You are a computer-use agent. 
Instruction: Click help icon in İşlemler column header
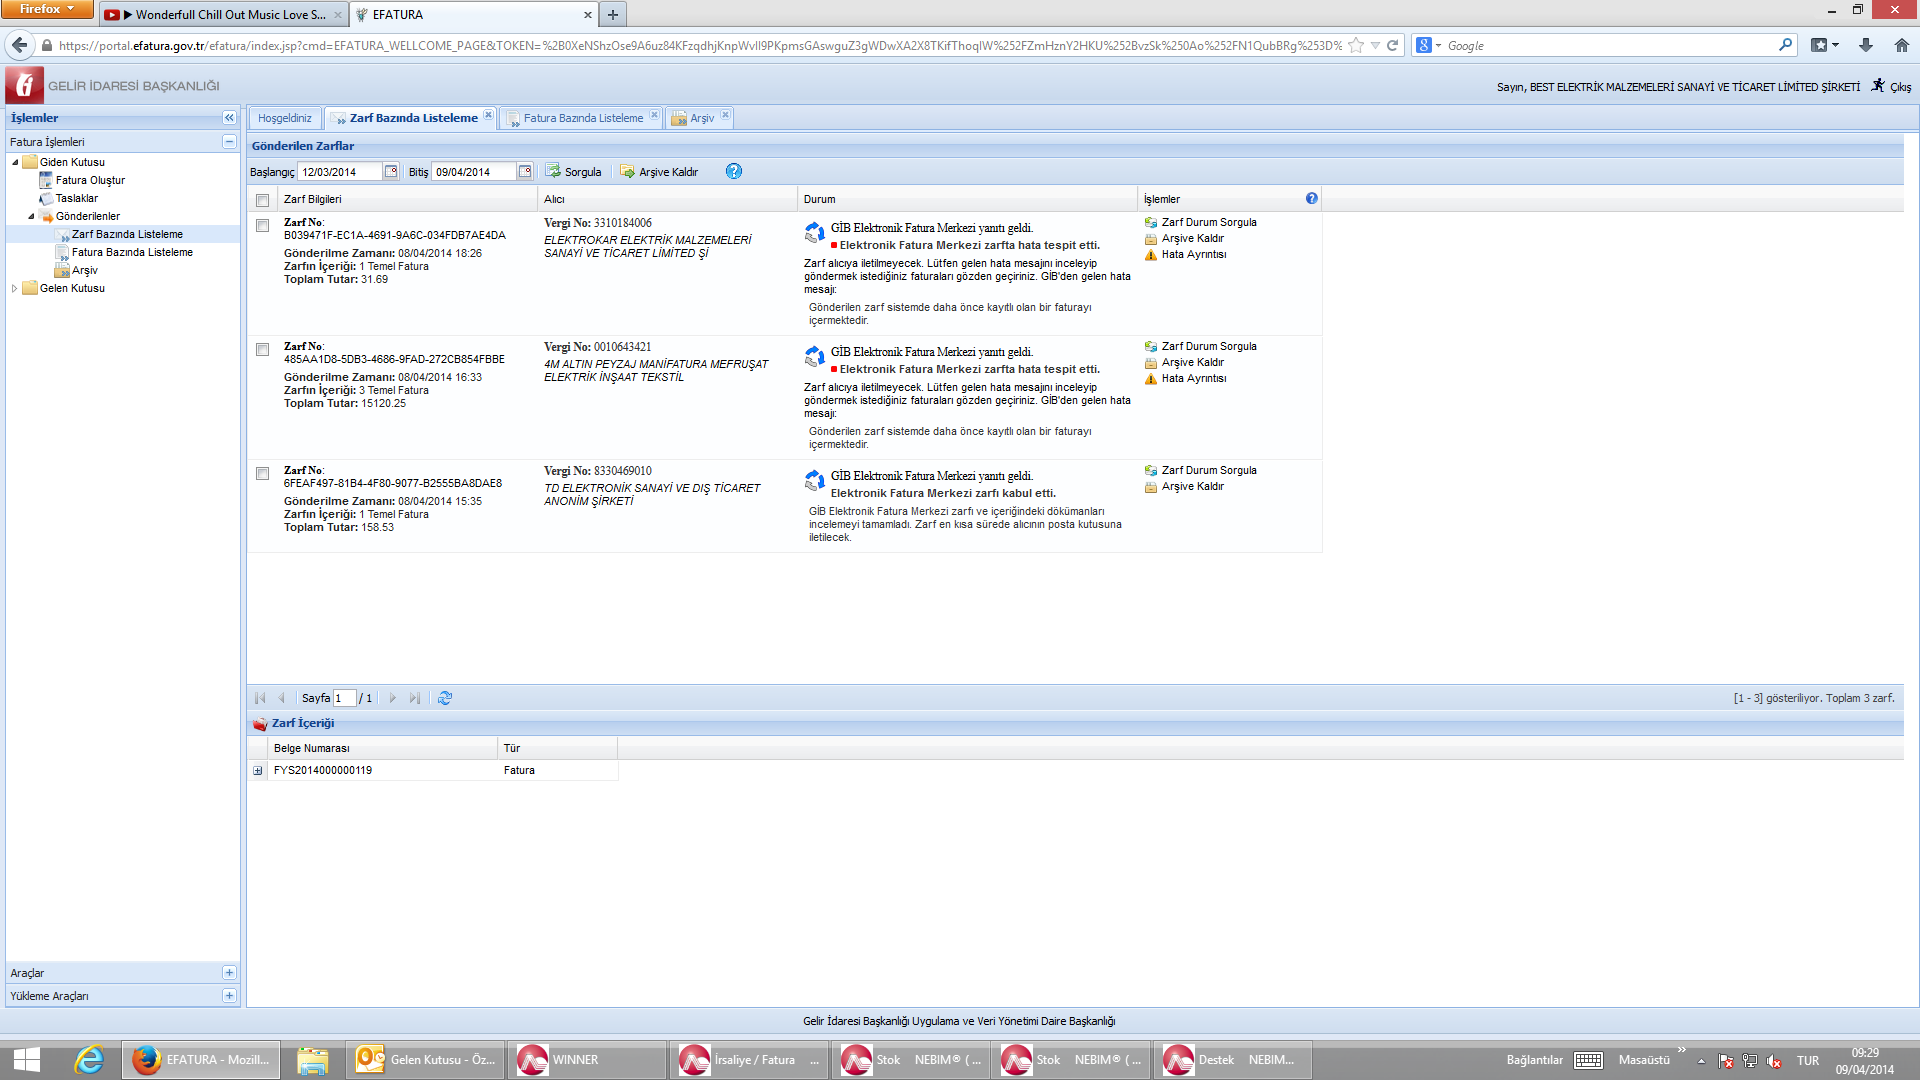coord(1311,198)
